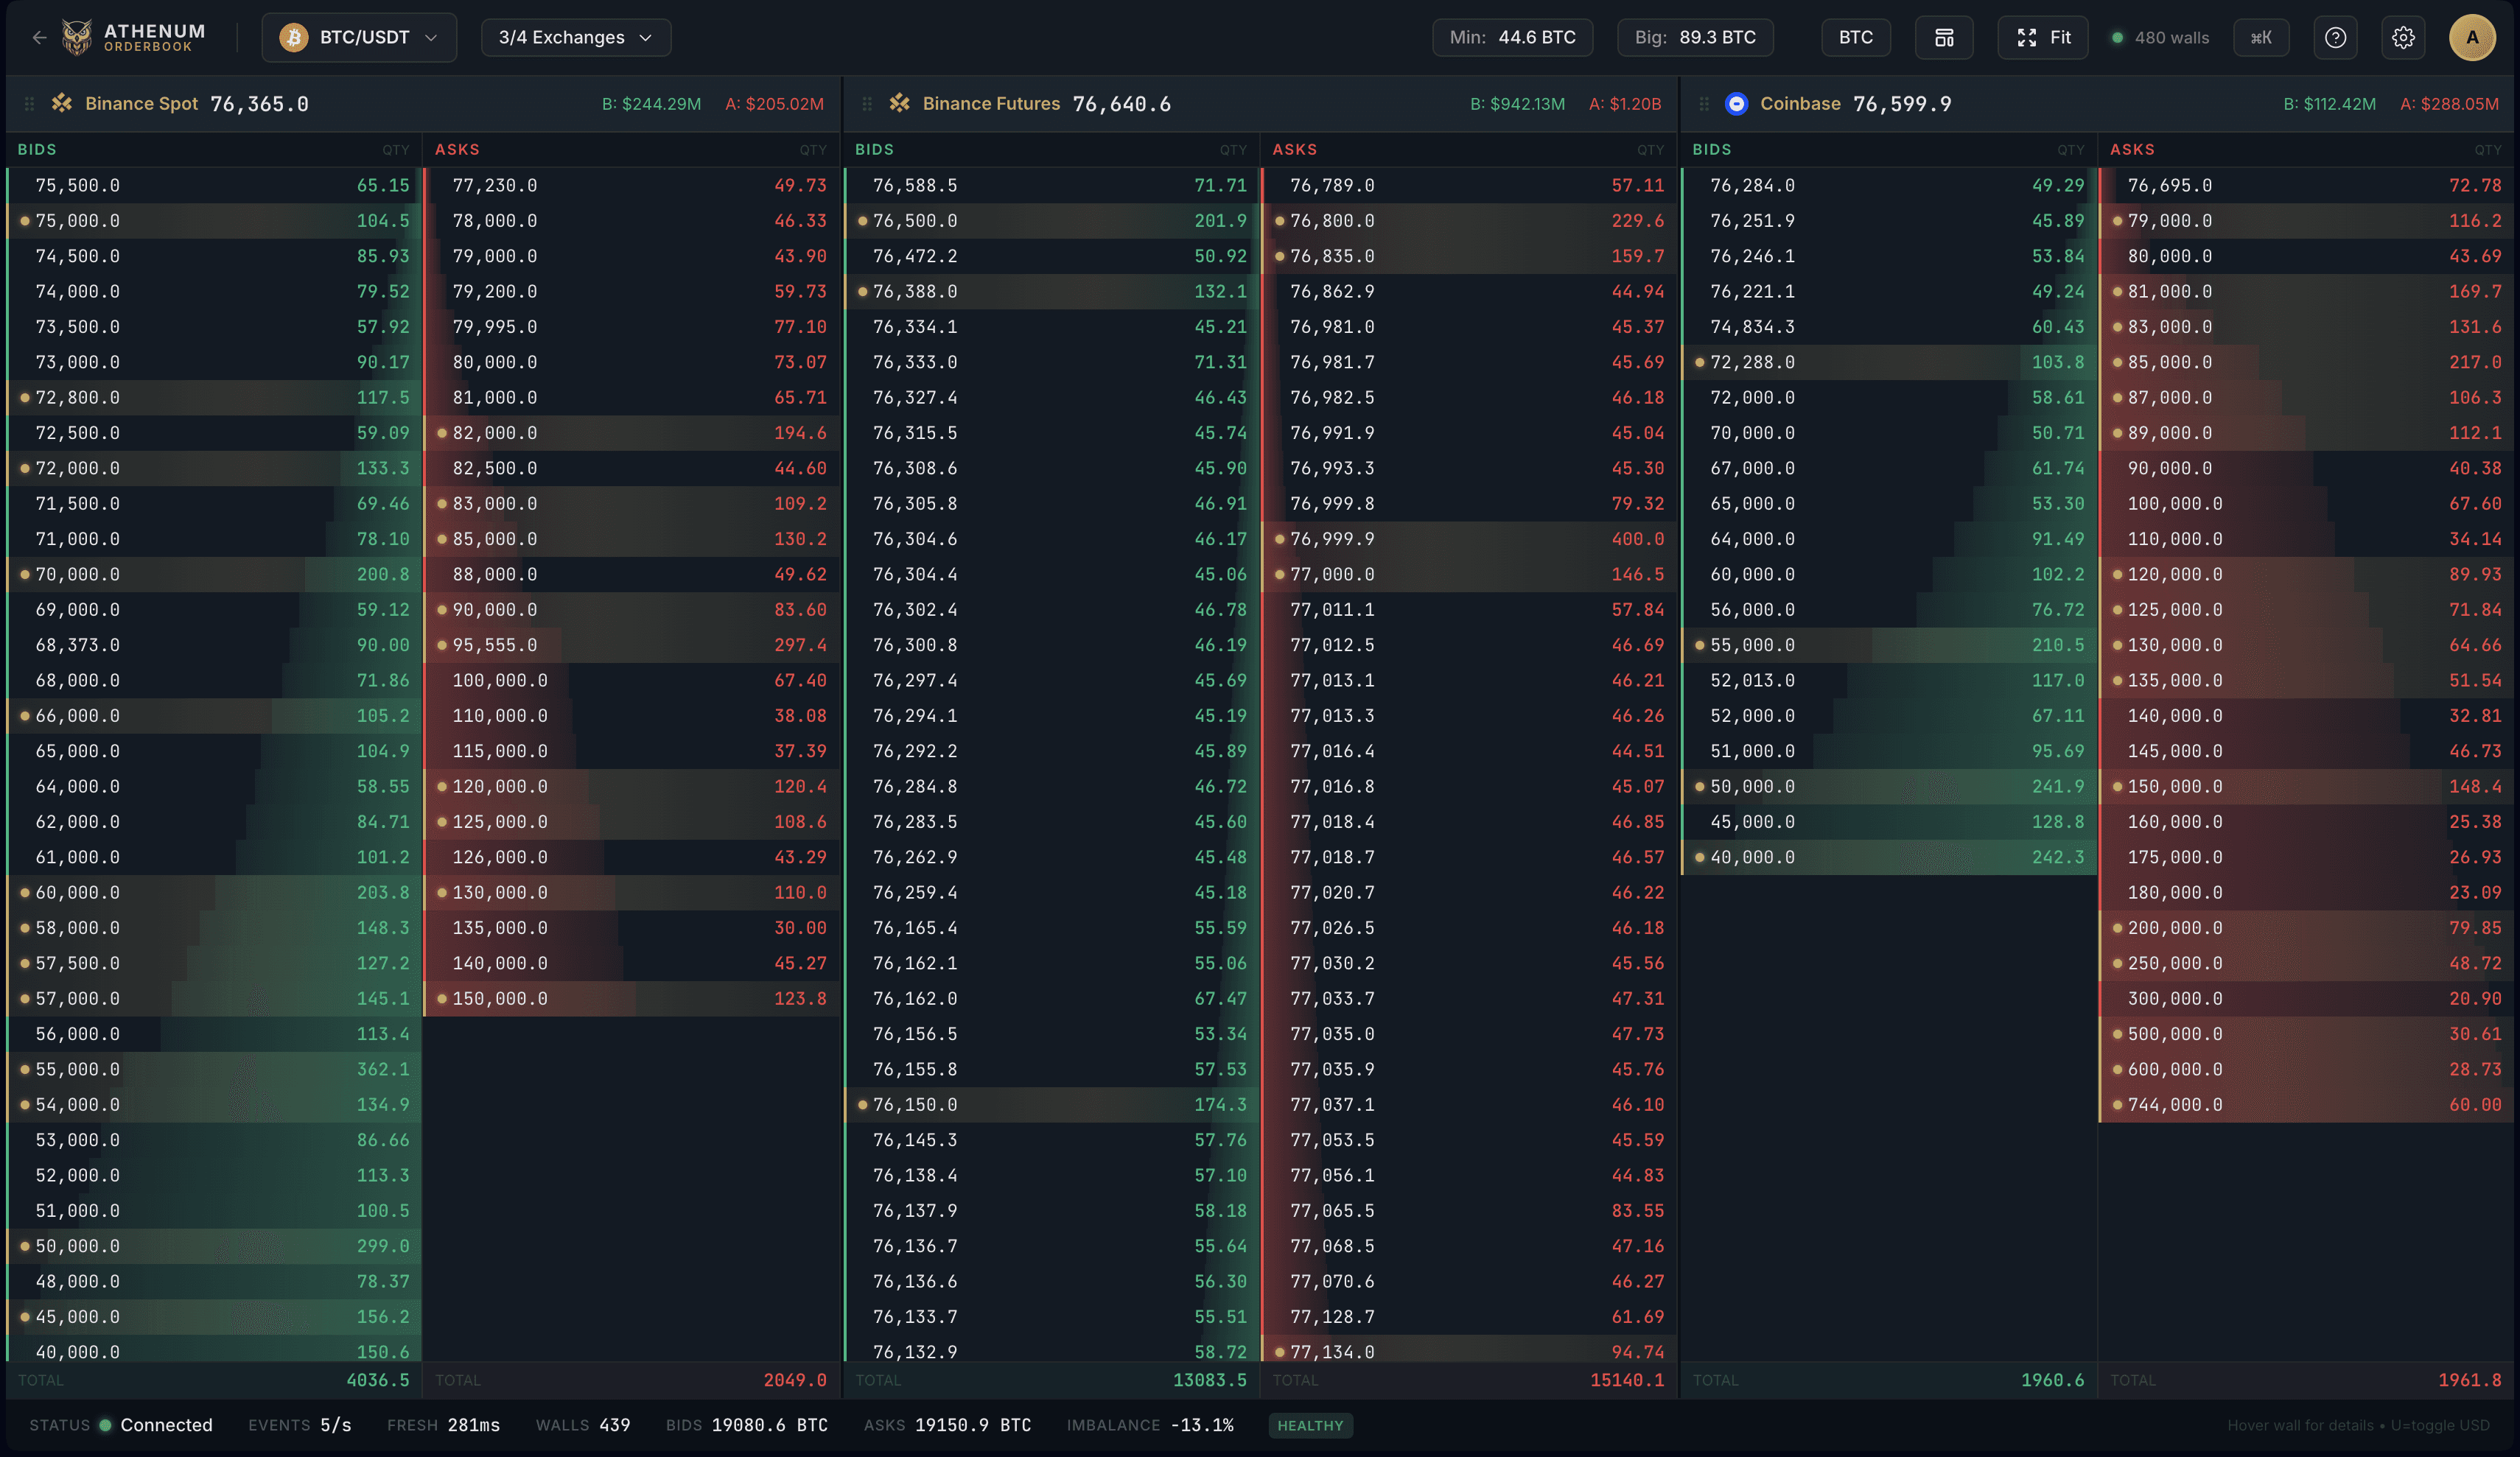
Task: Grab the Coinbase panel drag handle
Action: point(1704,104)
